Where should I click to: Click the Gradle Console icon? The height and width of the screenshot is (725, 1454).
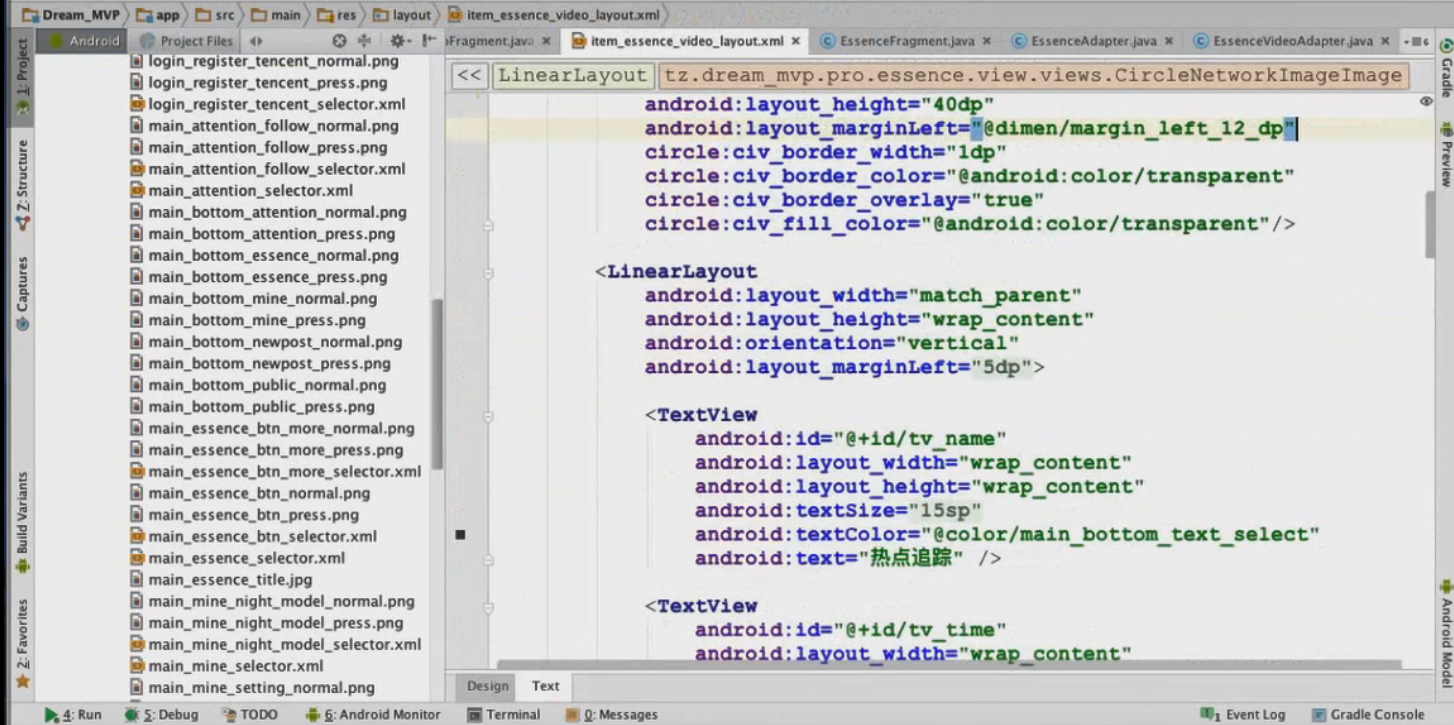click(x=1319, y=715)
